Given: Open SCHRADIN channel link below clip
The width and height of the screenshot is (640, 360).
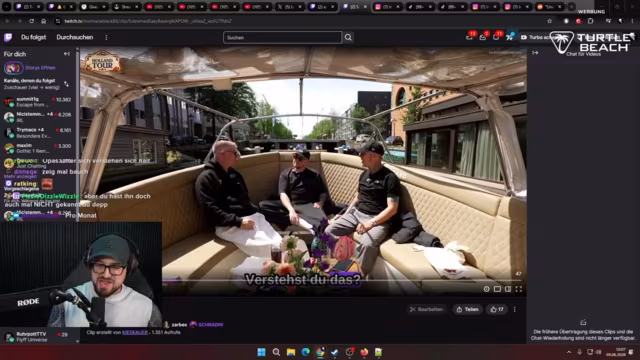Looking at the screenshot, I should point(211,325).
